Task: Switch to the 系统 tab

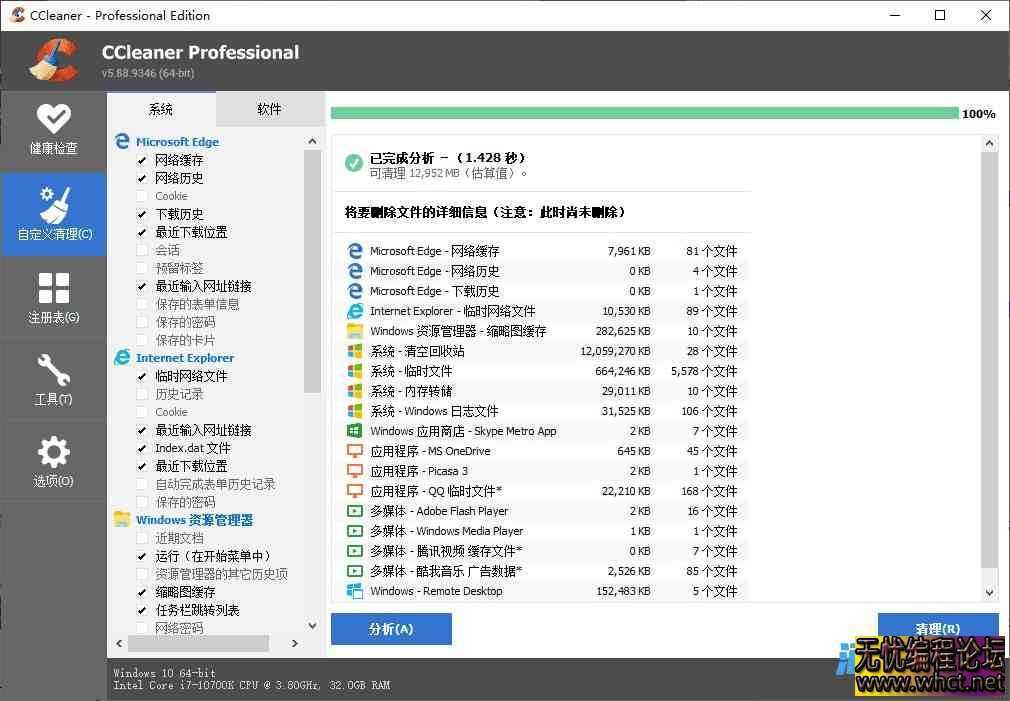Action: pos(161,109)
